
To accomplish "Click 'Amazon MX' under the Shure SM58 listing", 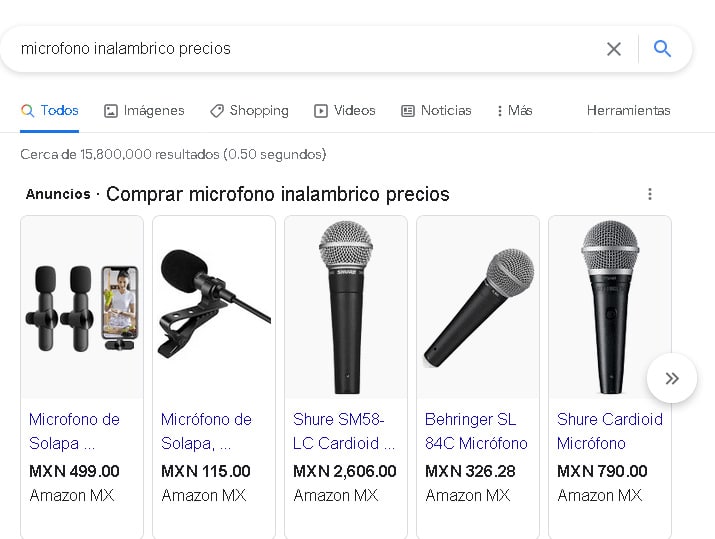I will pyautogui.click(x=336, y=495).
